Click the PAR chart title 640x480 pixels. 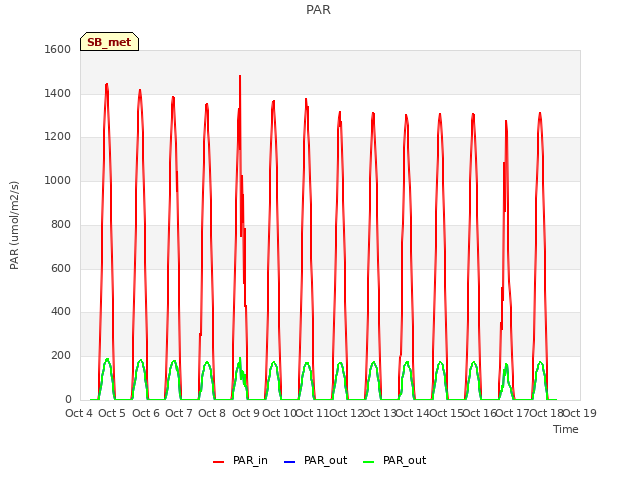[318, 10]
